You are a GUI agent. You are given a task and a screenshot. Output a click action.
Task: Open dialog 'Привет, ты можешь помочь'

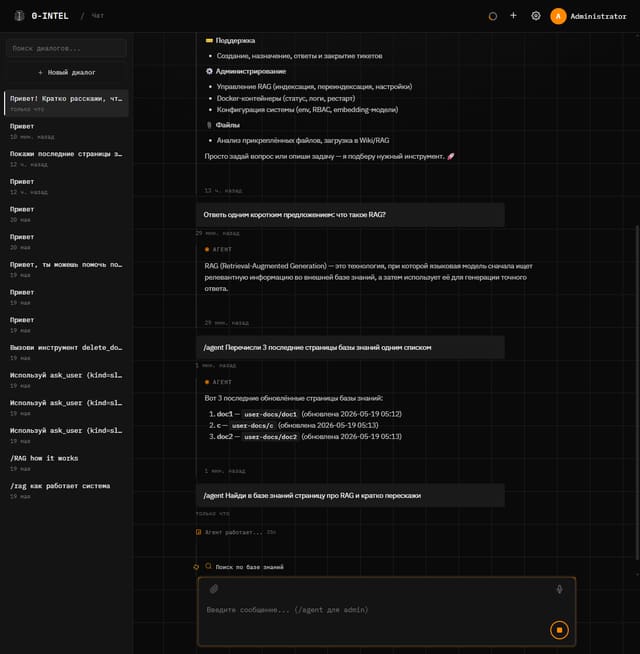pos(66,269)
